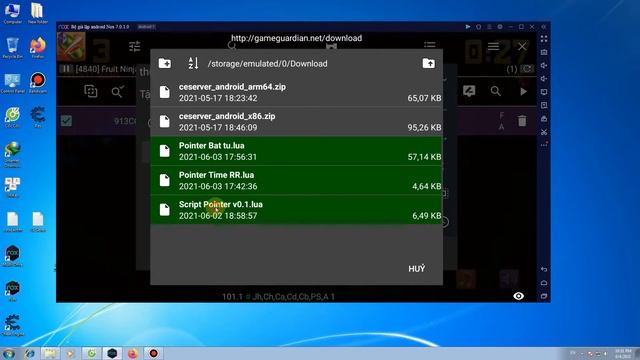Open GameGuardian filter settings sliders icon

tap(135, 47)
